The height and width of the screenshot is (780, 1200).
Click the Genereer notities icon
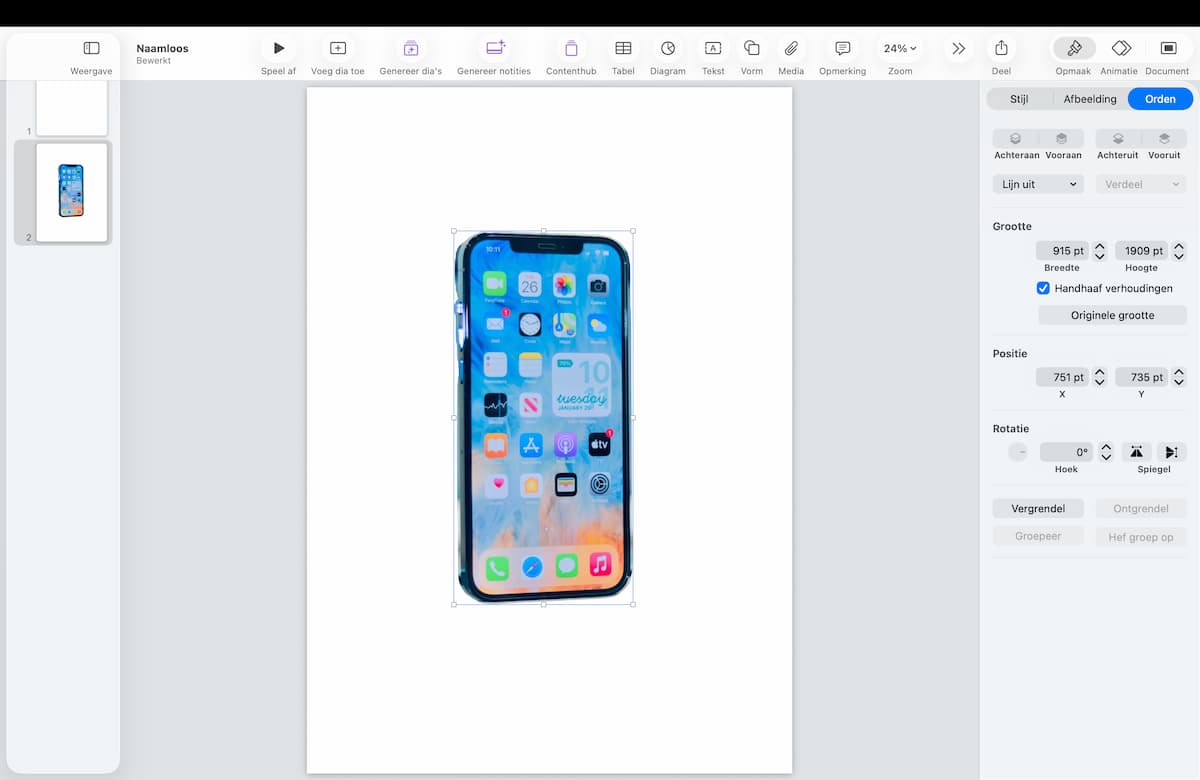point(495,48)
